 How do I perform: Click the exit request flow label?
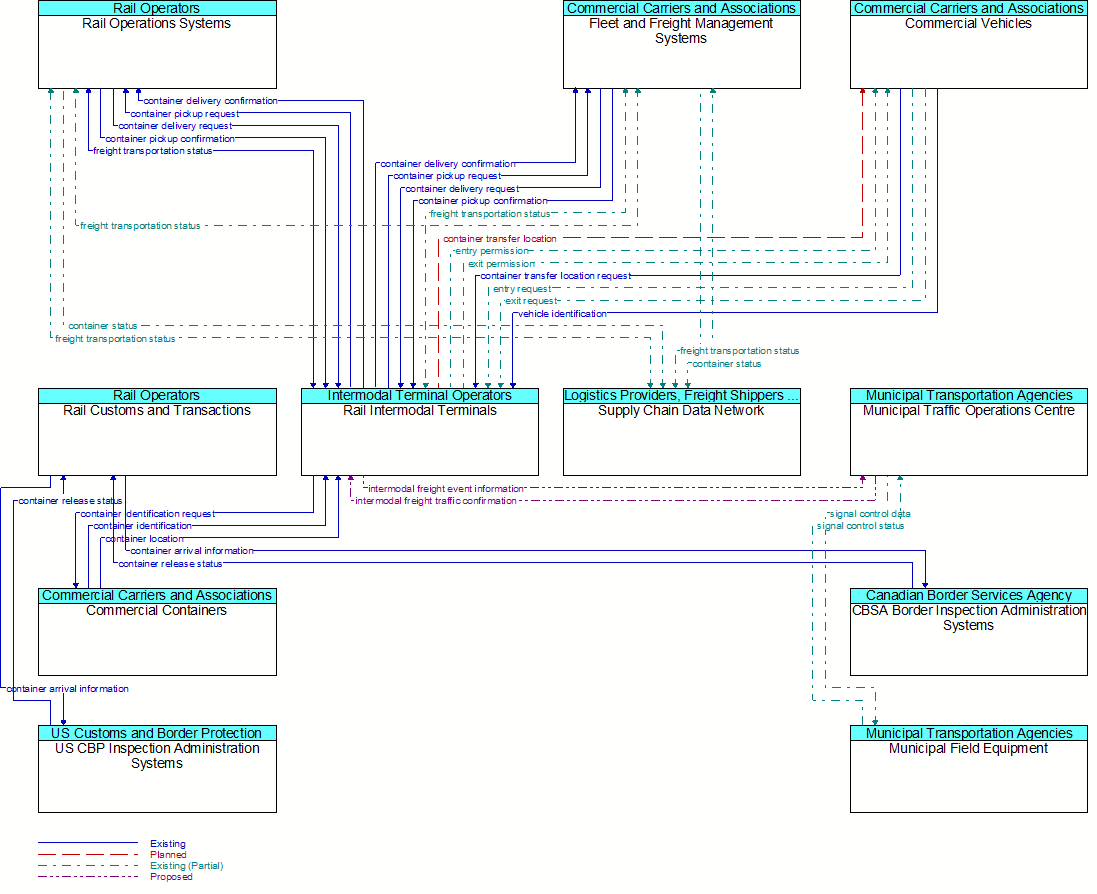531,301
